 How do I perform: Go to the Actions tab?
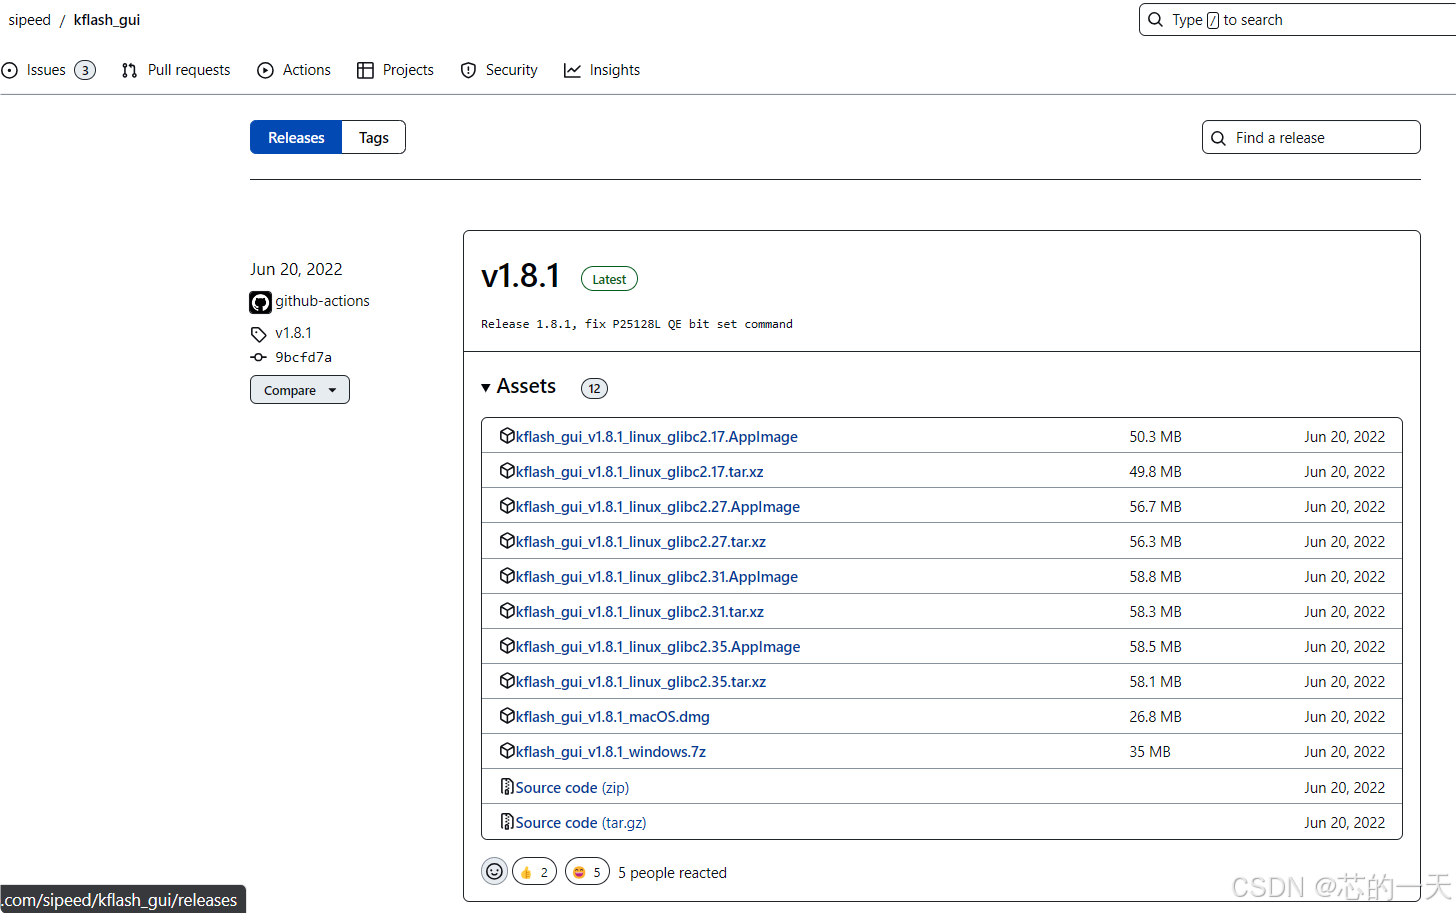tap(294, 70)
